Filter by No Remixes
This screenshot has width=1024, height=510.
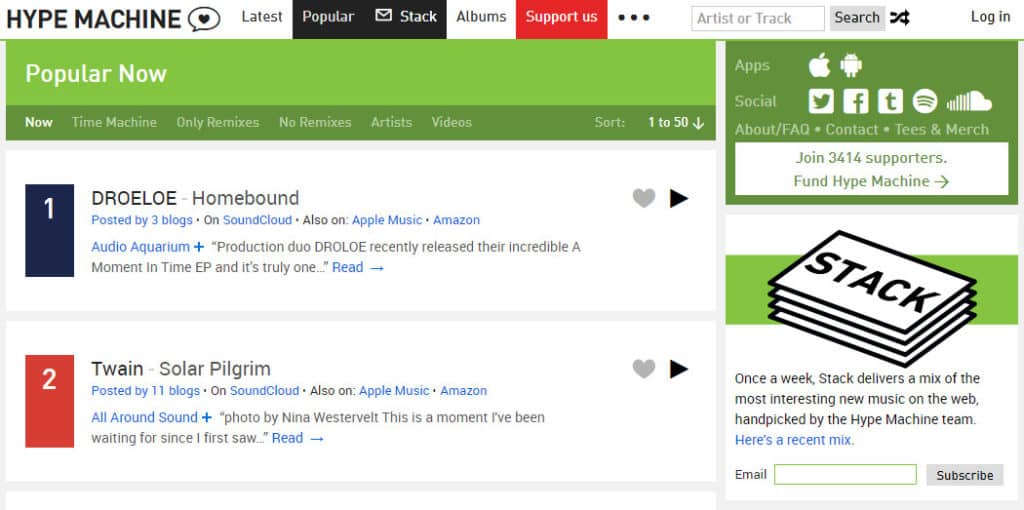pos(315,122)
